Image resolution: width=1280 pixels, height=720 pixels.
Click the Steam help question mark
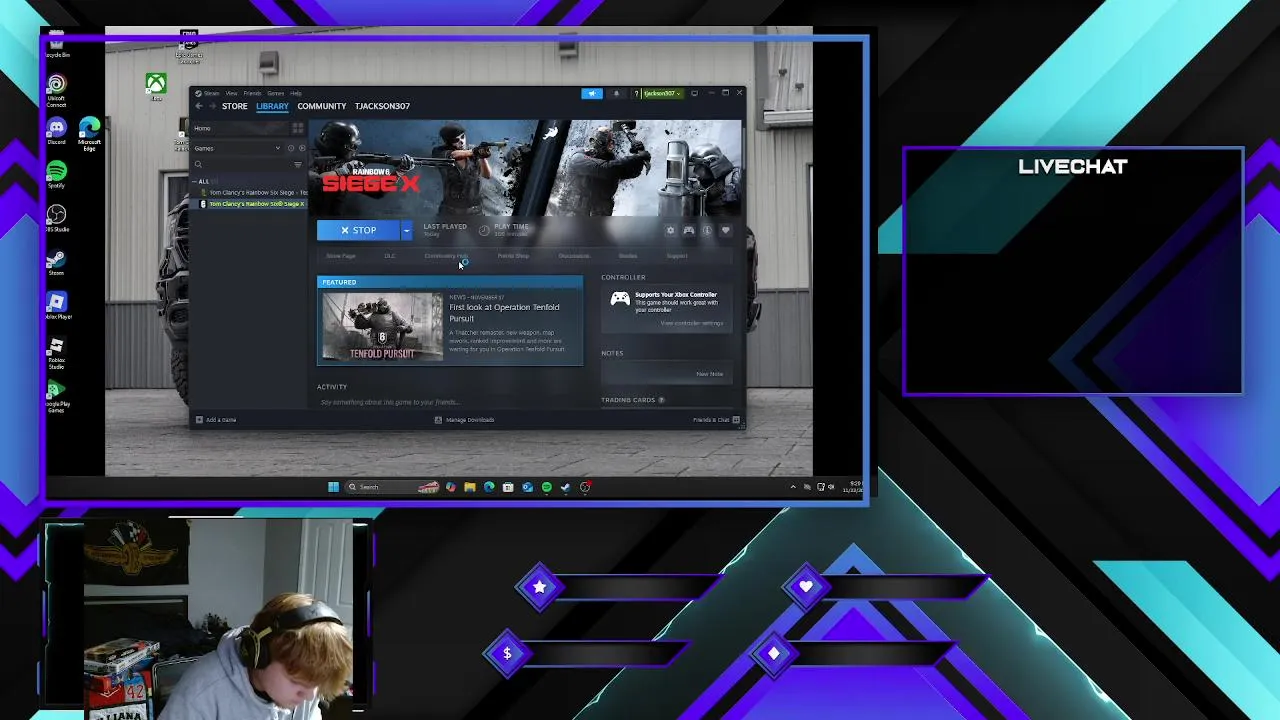(x=636, y=93)
